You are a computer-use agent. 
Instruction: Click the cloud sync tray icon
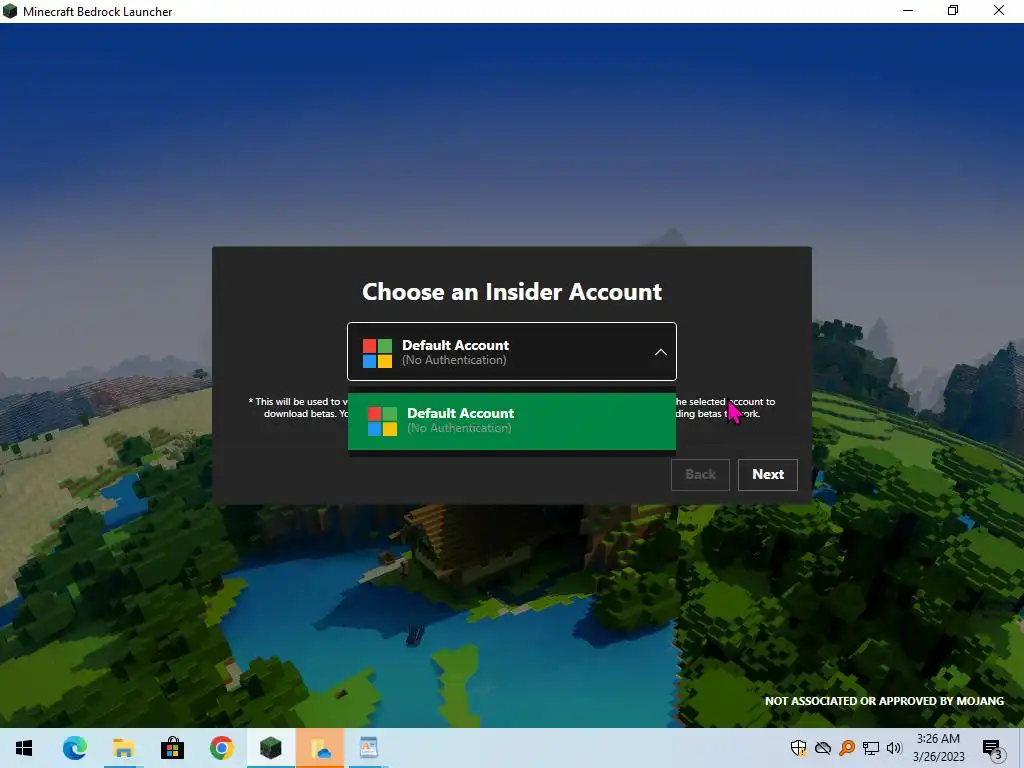pos(823,748)
